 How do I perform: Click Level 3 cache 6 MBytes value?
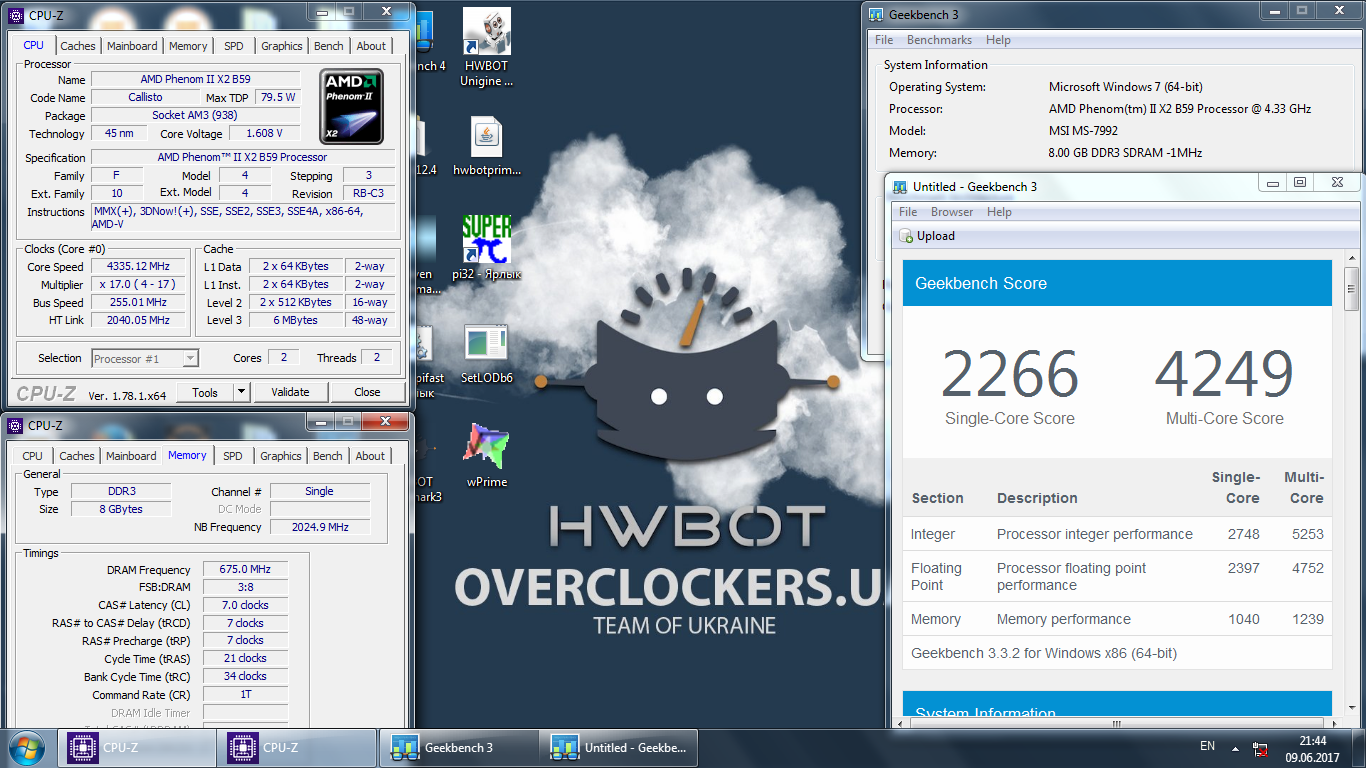[296, 320]
